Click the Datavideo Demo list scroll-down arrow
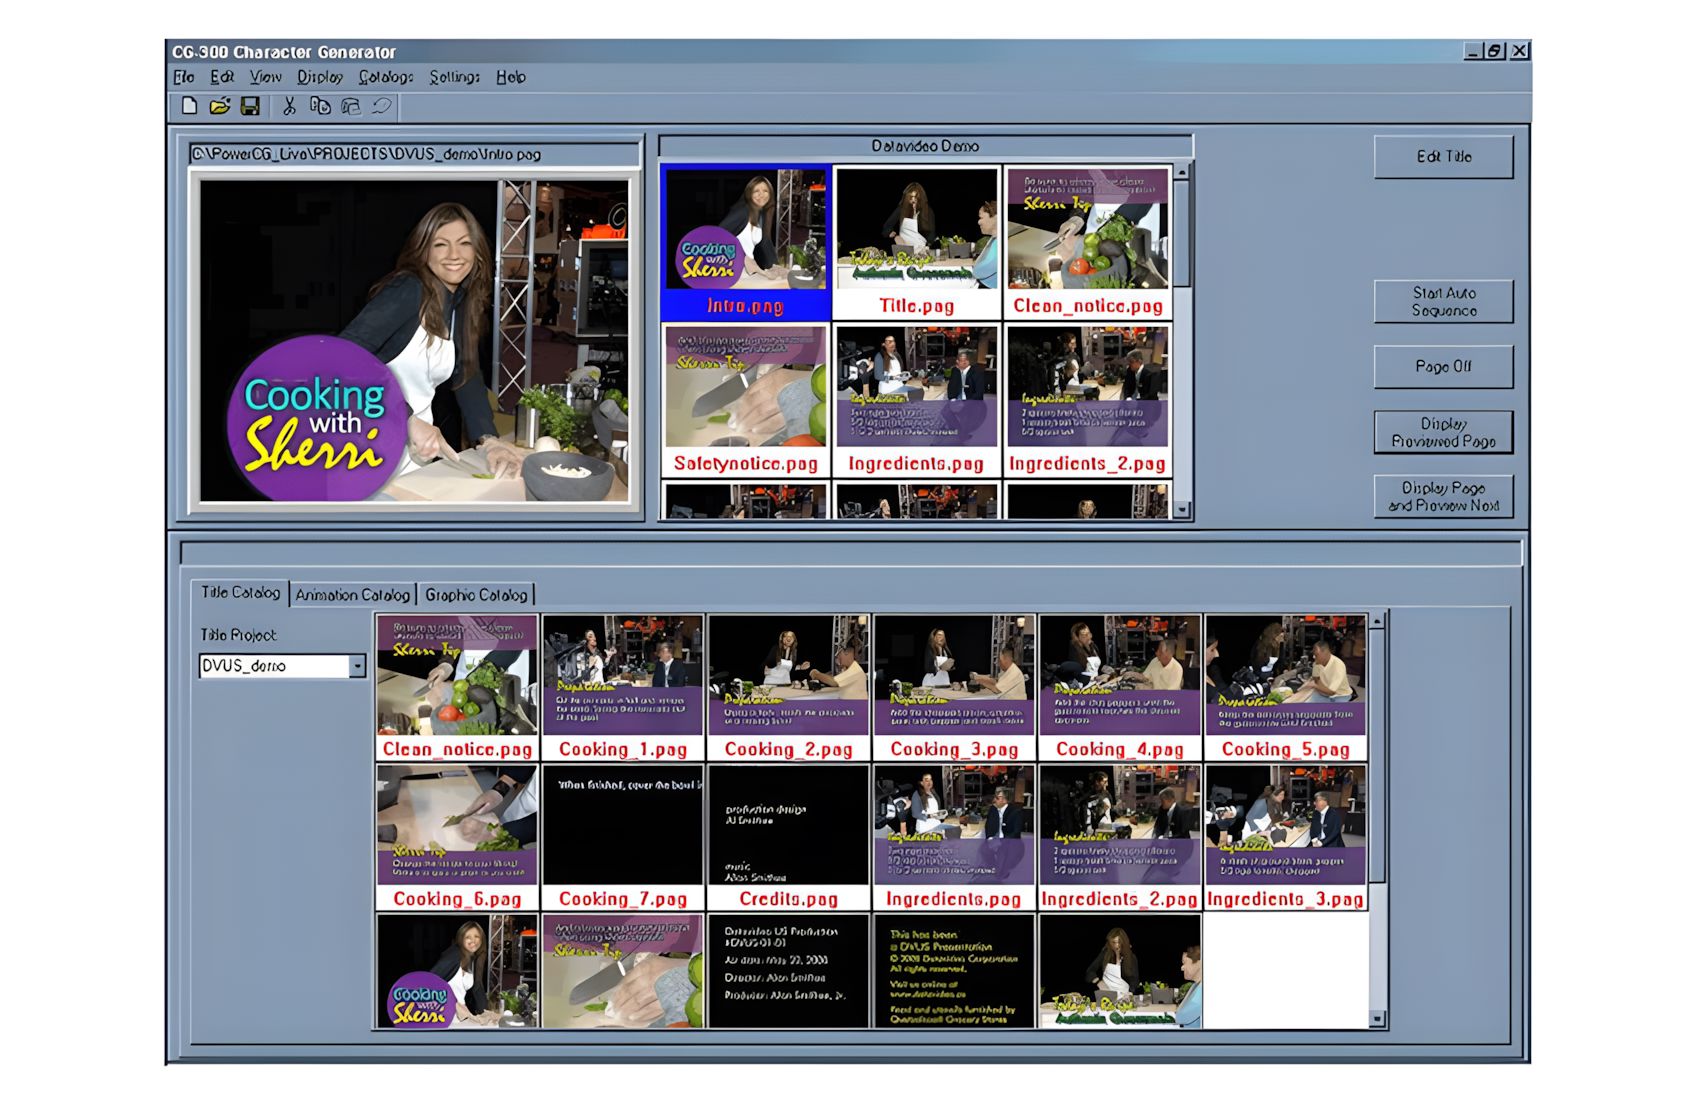 [1182, 510]
